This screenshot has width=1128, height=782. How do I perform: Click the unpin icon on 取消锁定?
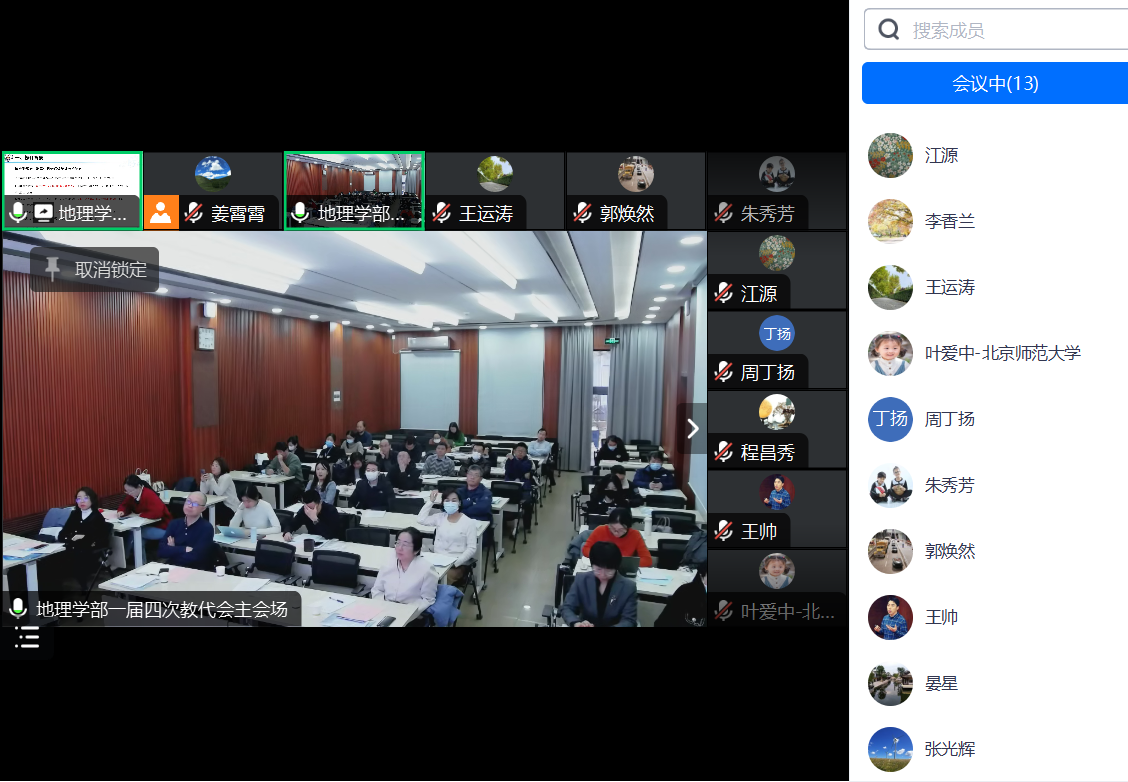(52, 269)
